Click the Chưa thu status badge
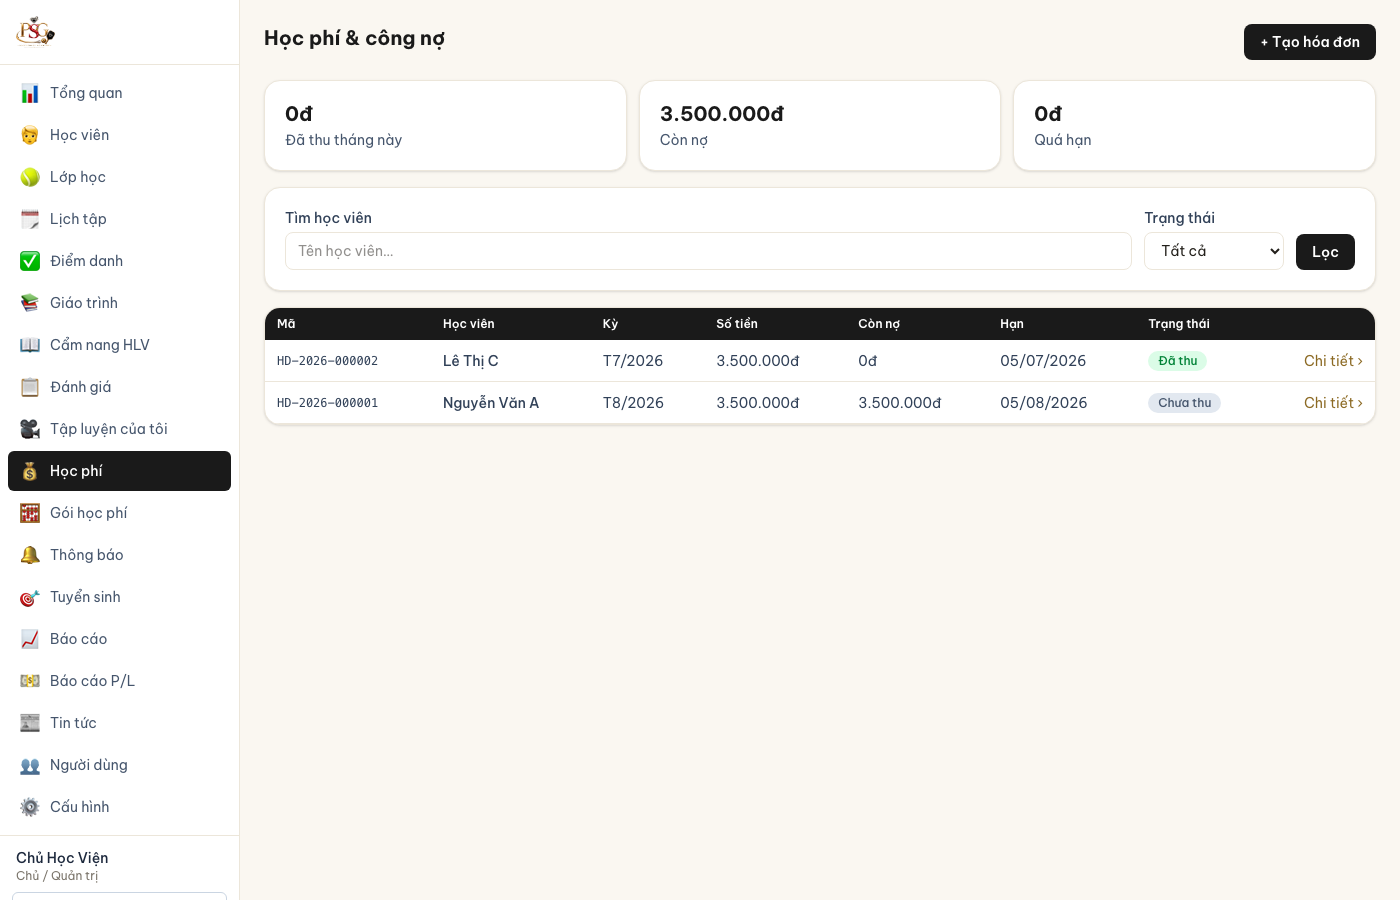This screenshot has width=1400, height=900. [1184, 403]
